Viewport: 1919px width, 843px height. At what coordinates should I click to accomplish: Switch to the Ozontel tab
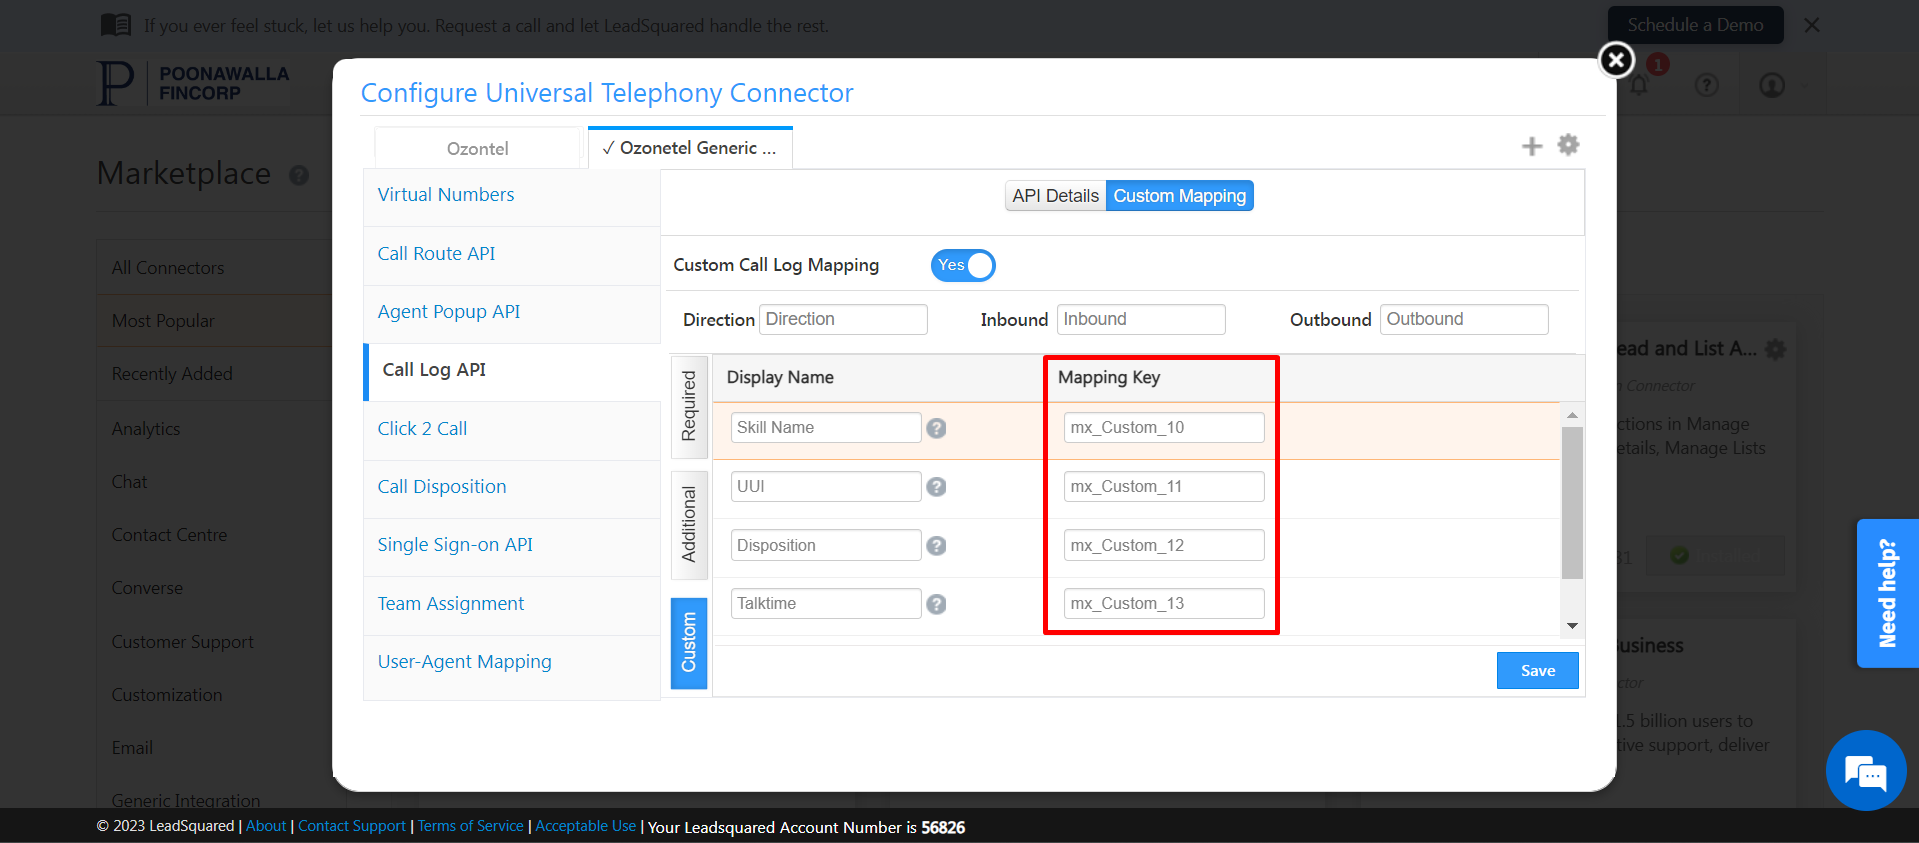coord(477,148)
